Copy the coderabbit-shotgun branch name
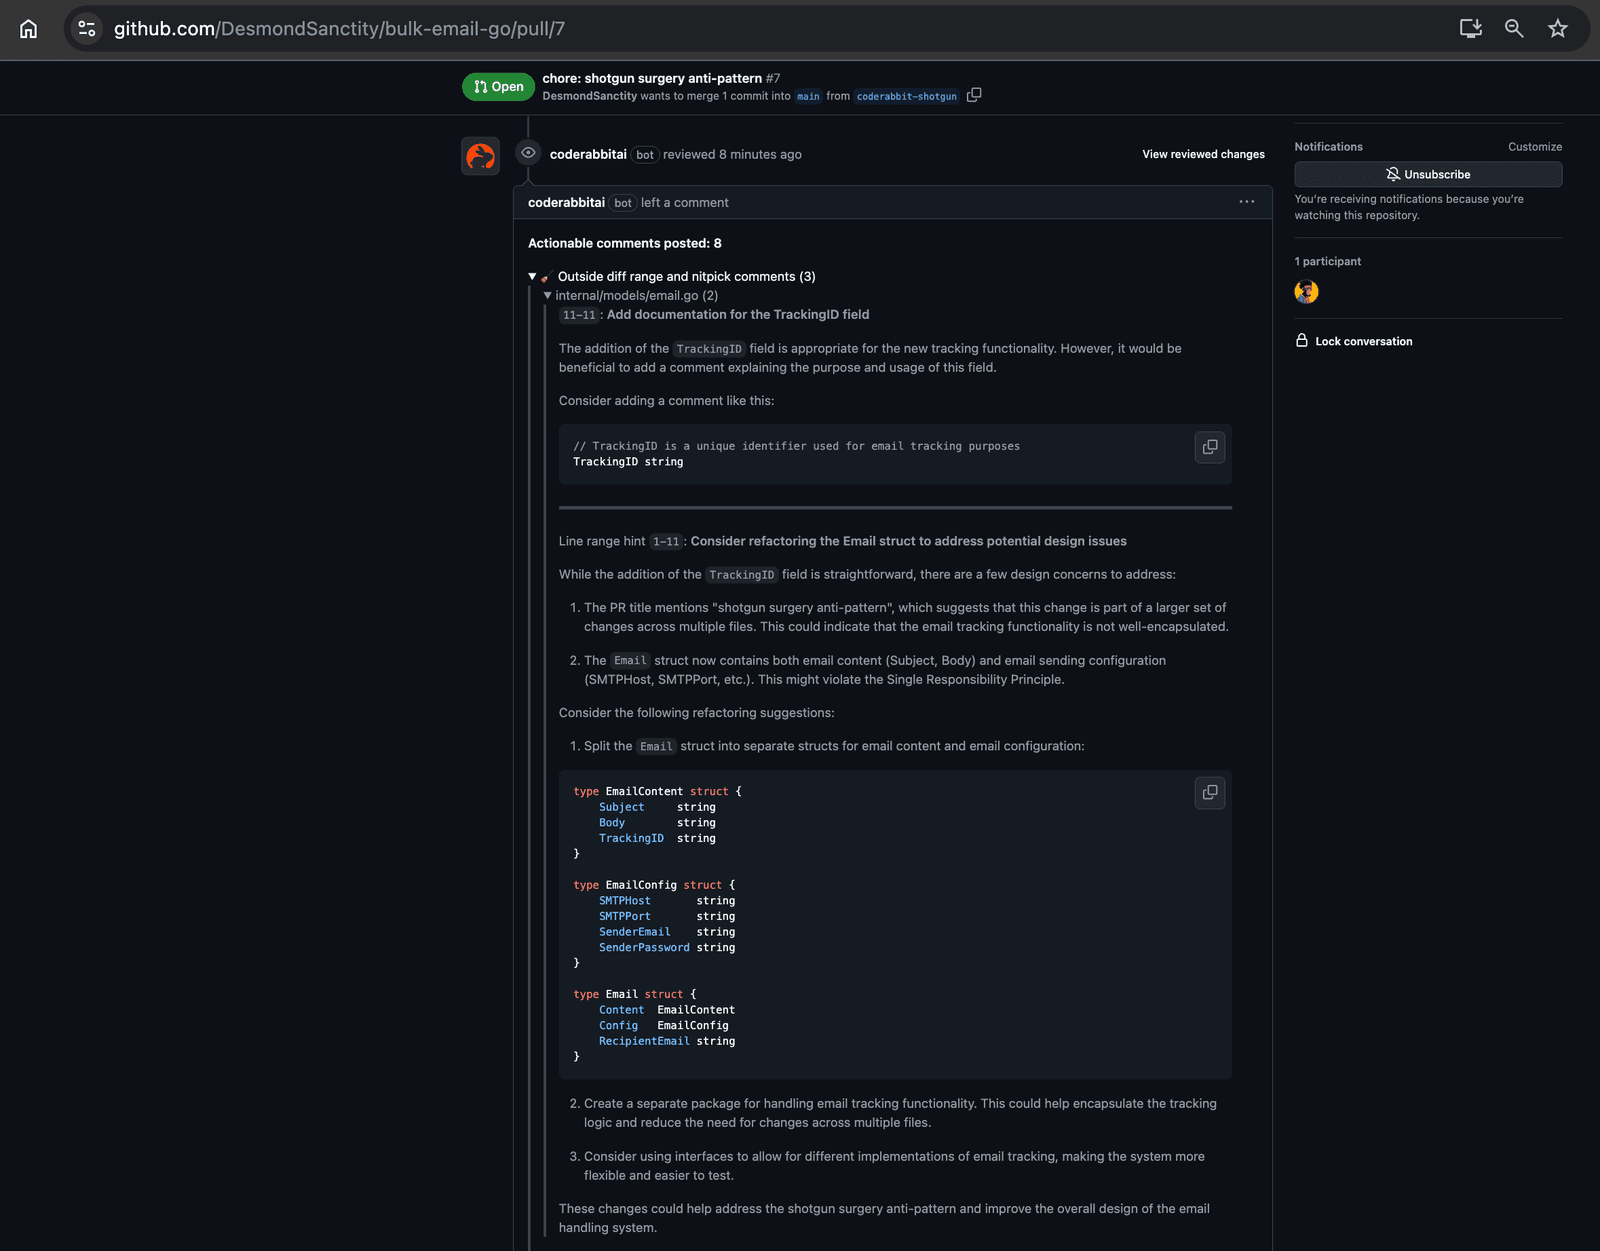Viewport: 1600px width, 1251px height. point(974,95)
